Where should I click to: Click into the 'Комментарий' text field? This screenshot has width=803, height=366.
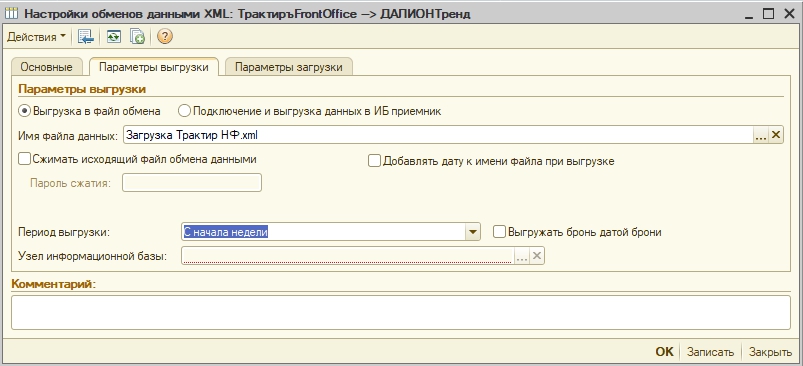point(401,312)
